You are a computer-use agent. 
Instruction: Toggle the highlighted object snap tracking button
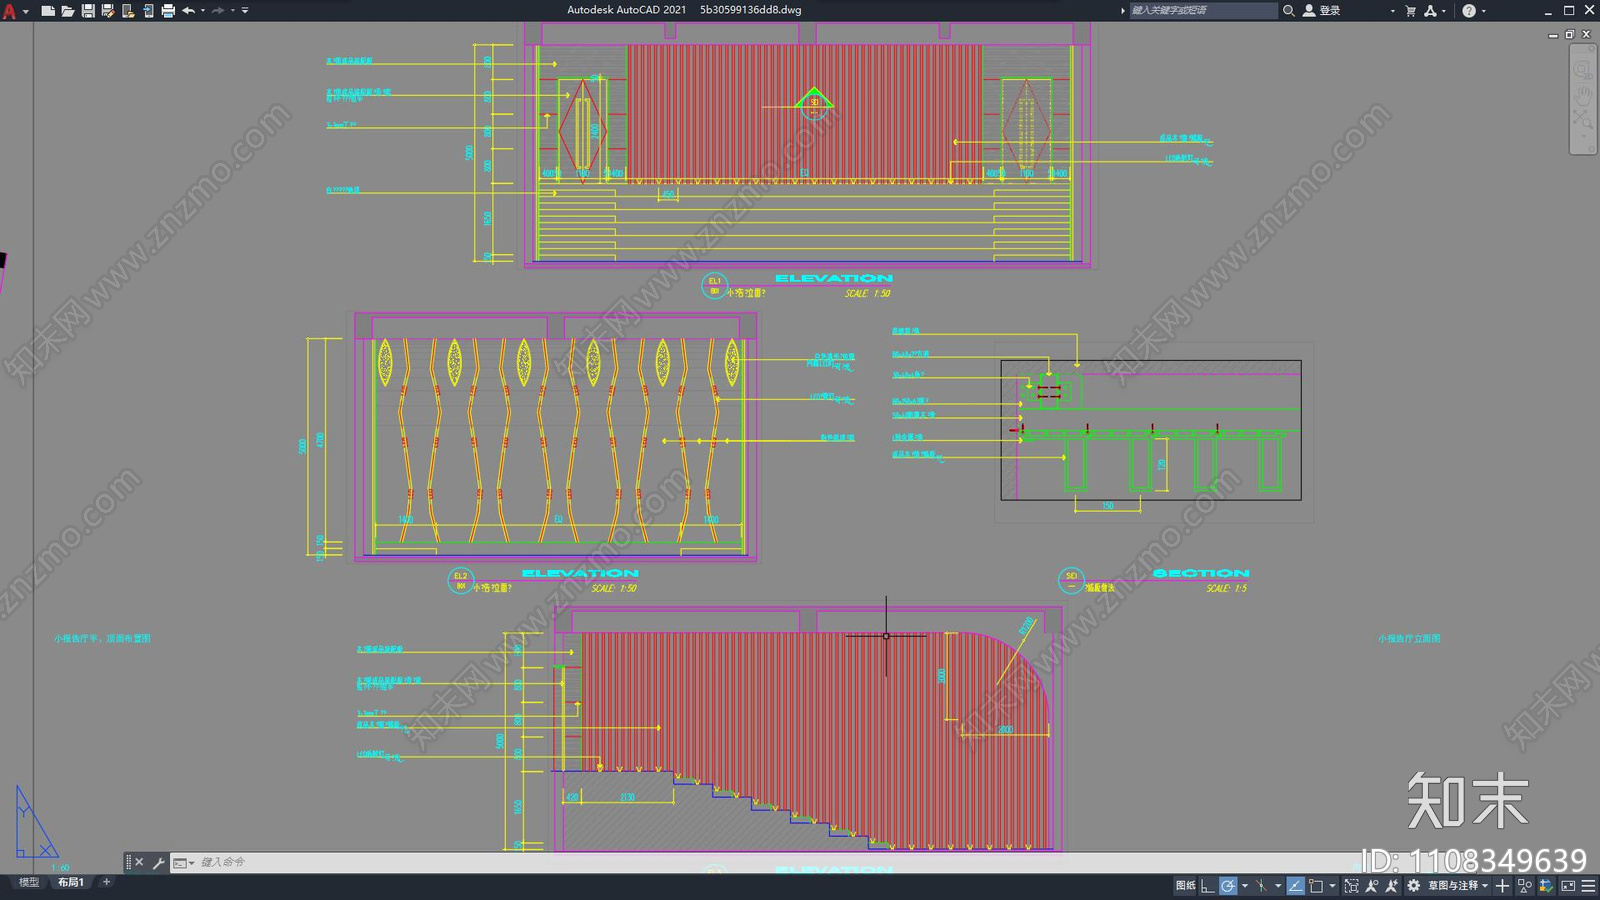click(1295, 886)
